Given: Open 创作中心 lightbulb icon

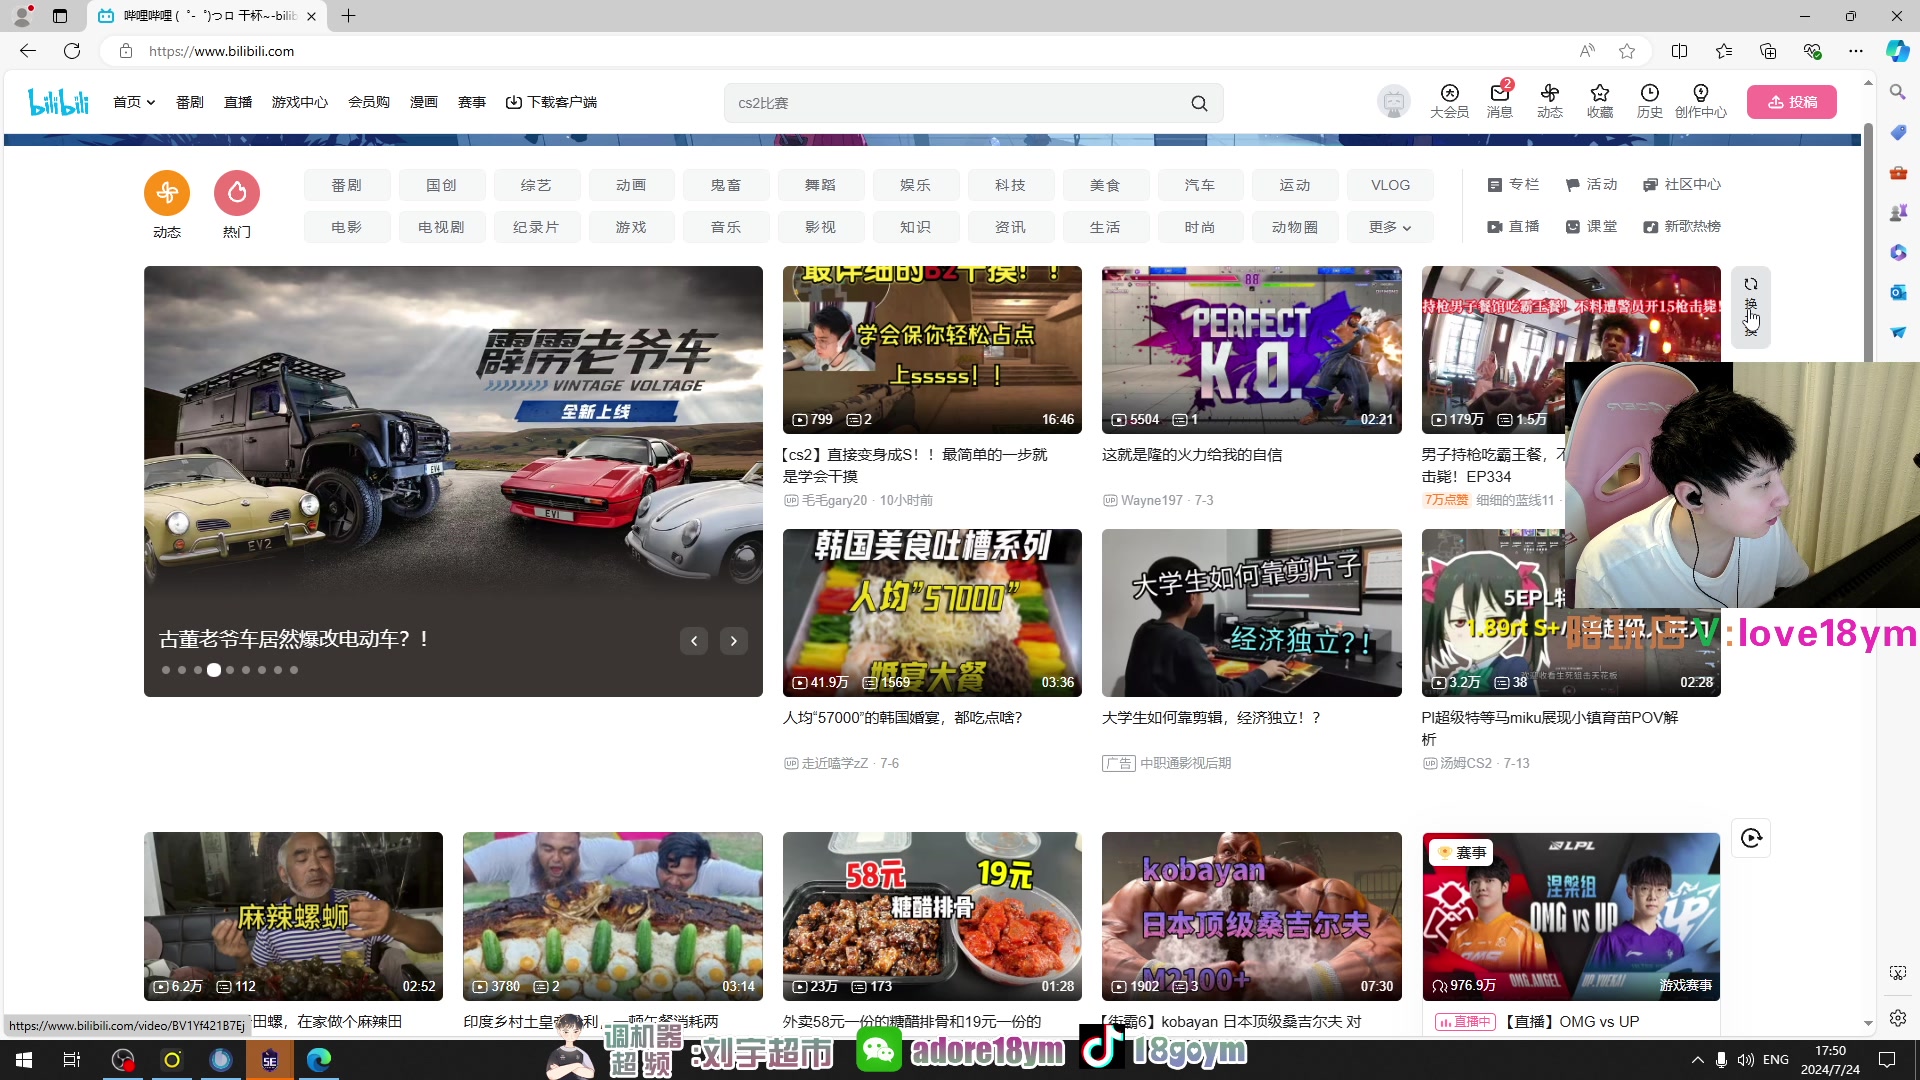Looking at the screenshot, I should [1700, 101].
